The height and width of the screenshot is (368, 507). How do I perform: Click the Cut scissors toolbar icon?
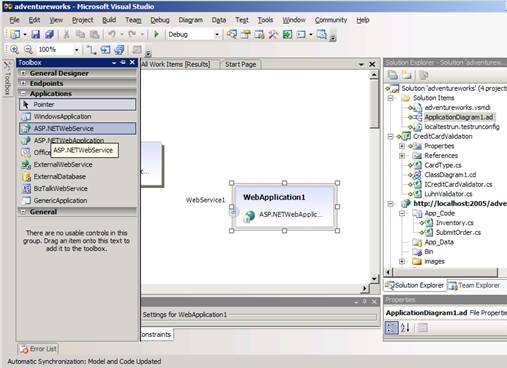pos(66,34)
